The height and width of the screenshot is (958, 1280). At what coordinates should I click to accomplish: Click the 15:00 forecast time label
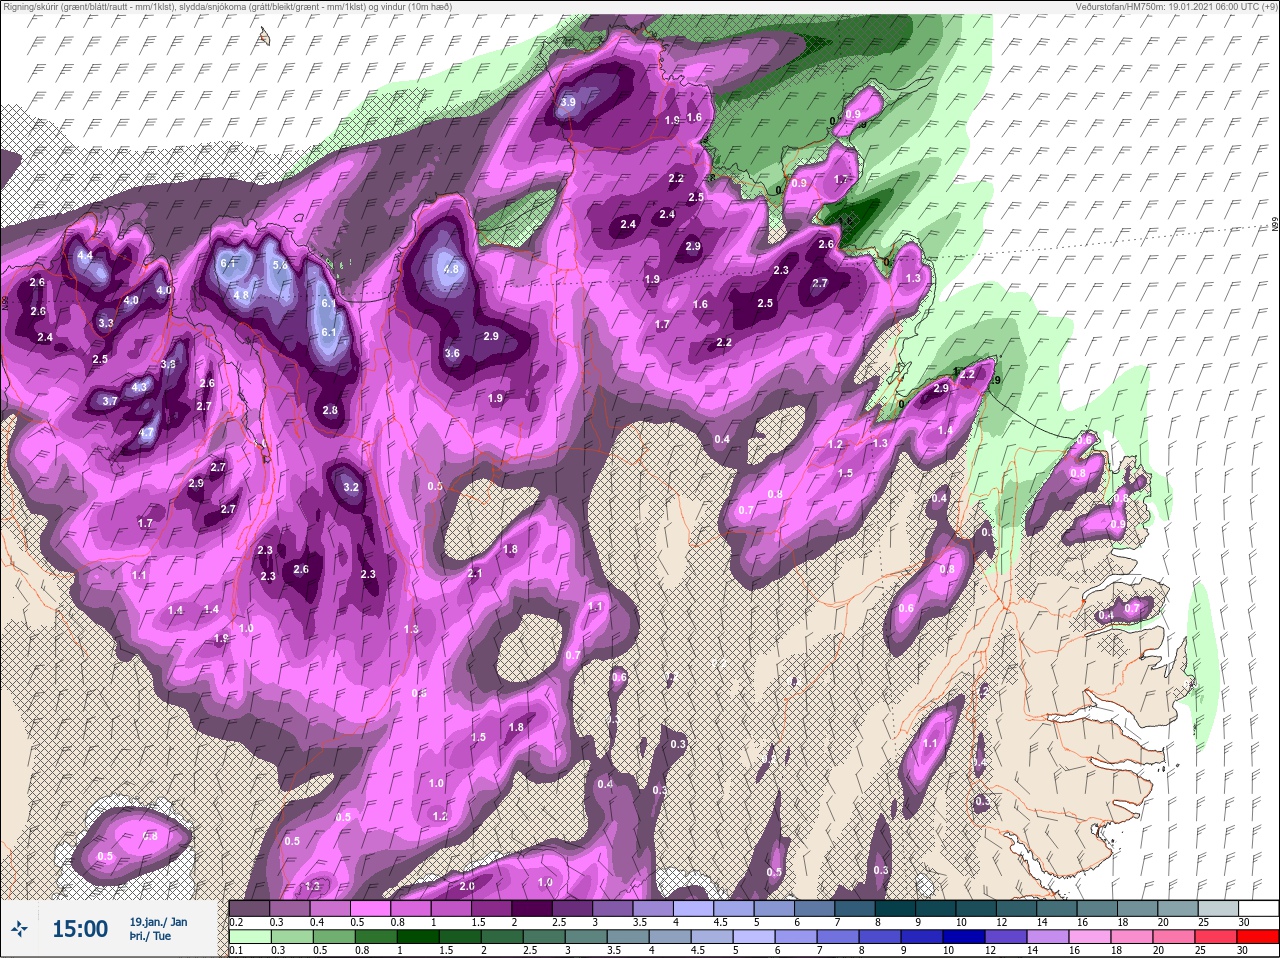coord(79,929)
